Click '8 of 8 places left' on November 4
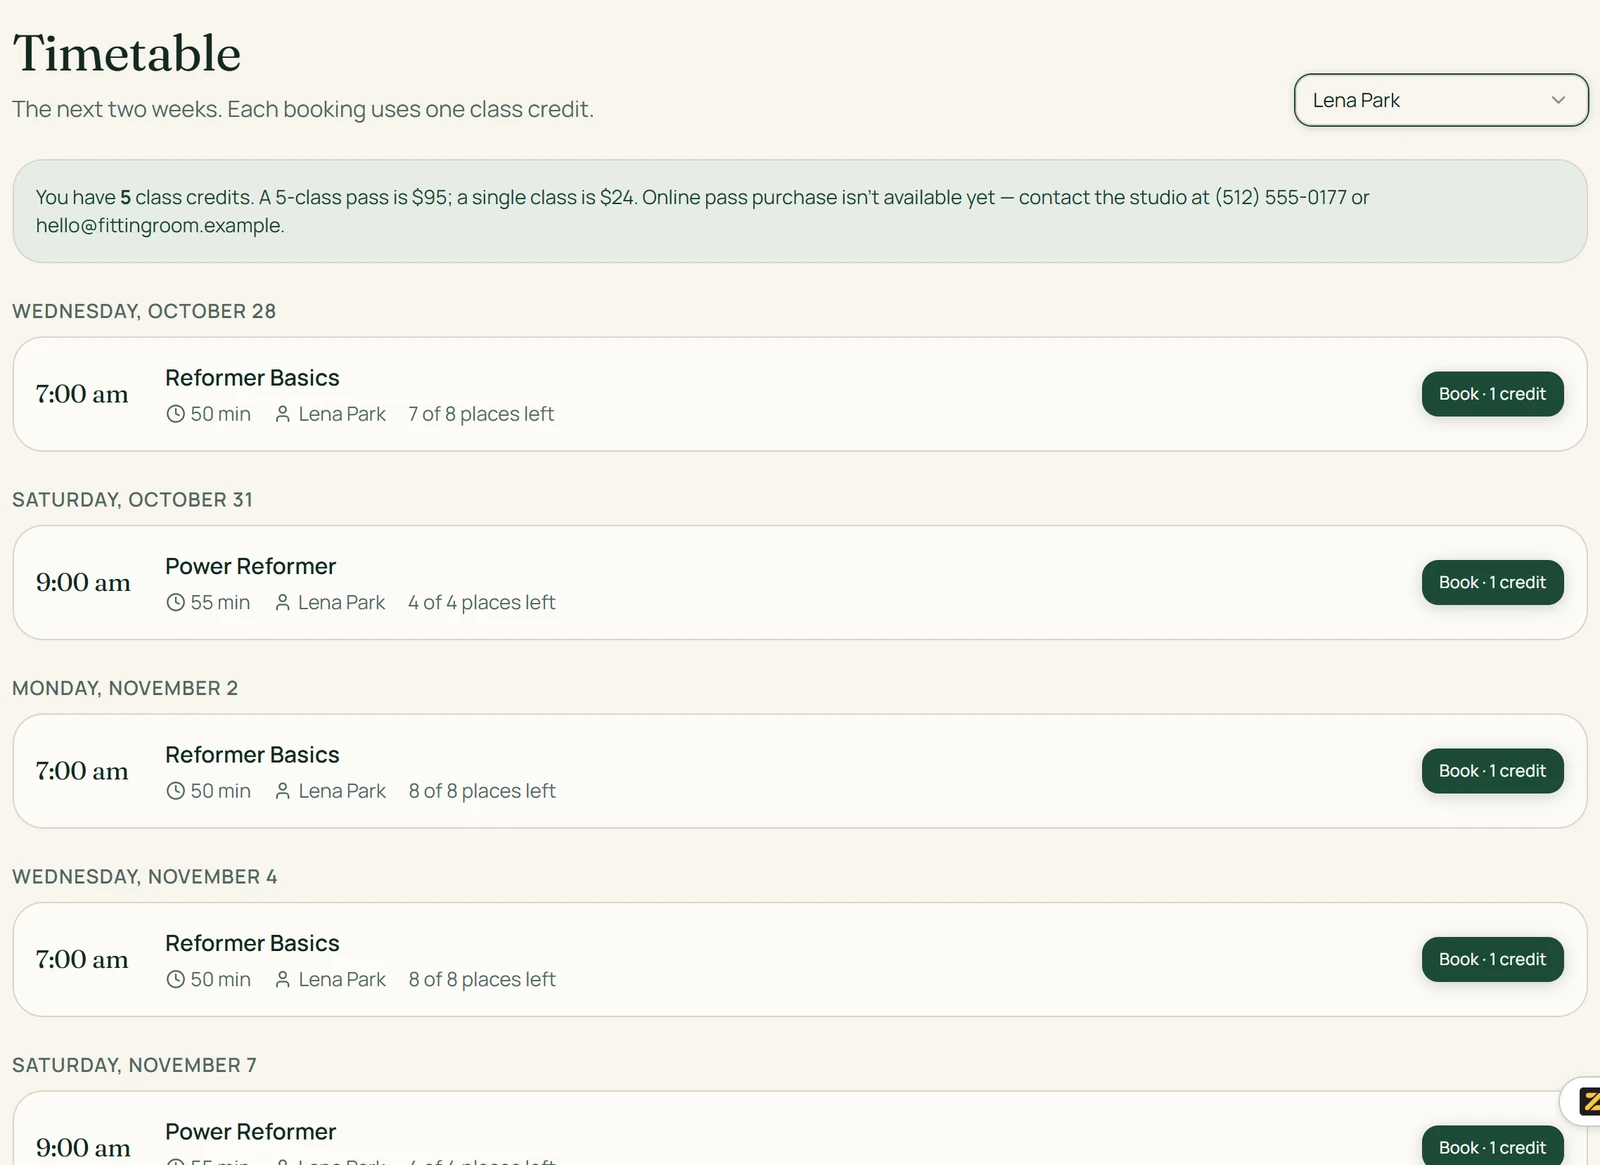This screenshot has height=1165, width=1600. [x=482, y=979]
